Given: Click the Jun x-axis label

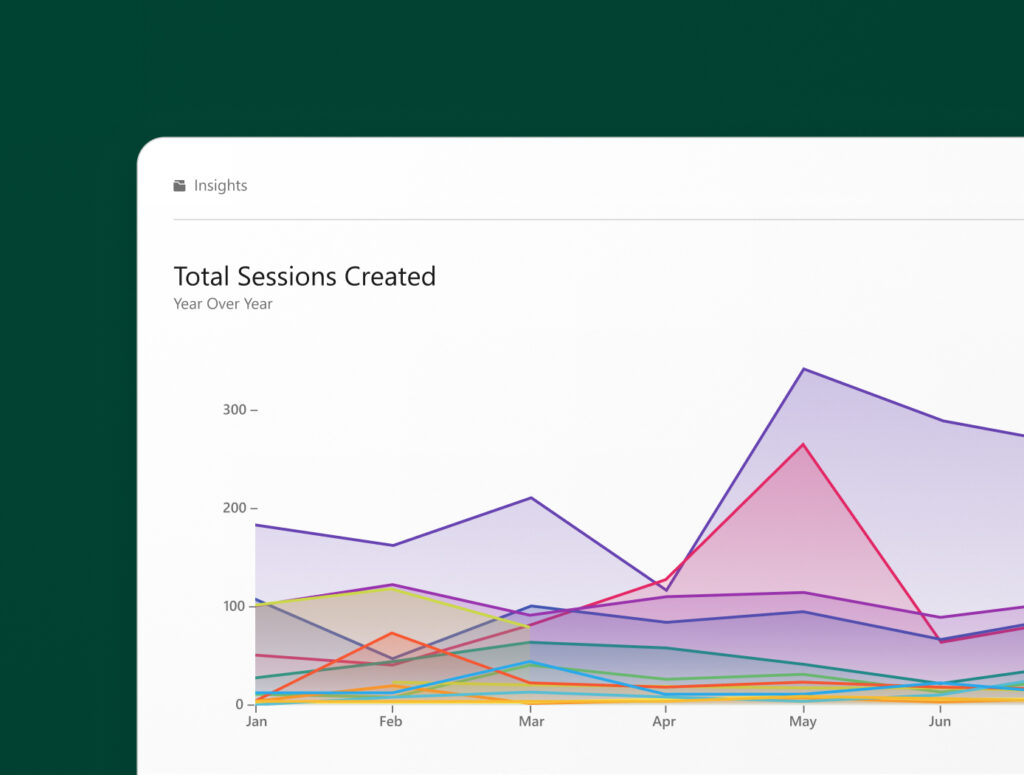Looking at the screenshot, I should tap(939, 721).
